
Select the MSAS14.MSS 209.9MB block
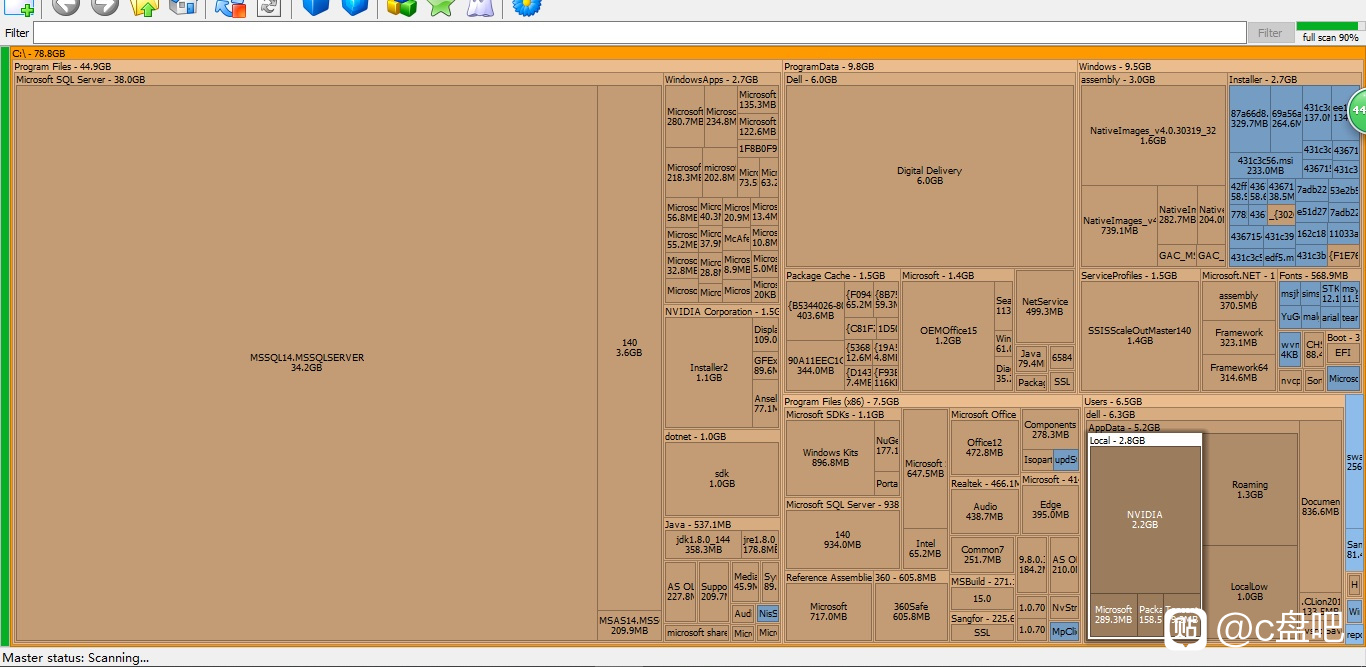[629, 626]
